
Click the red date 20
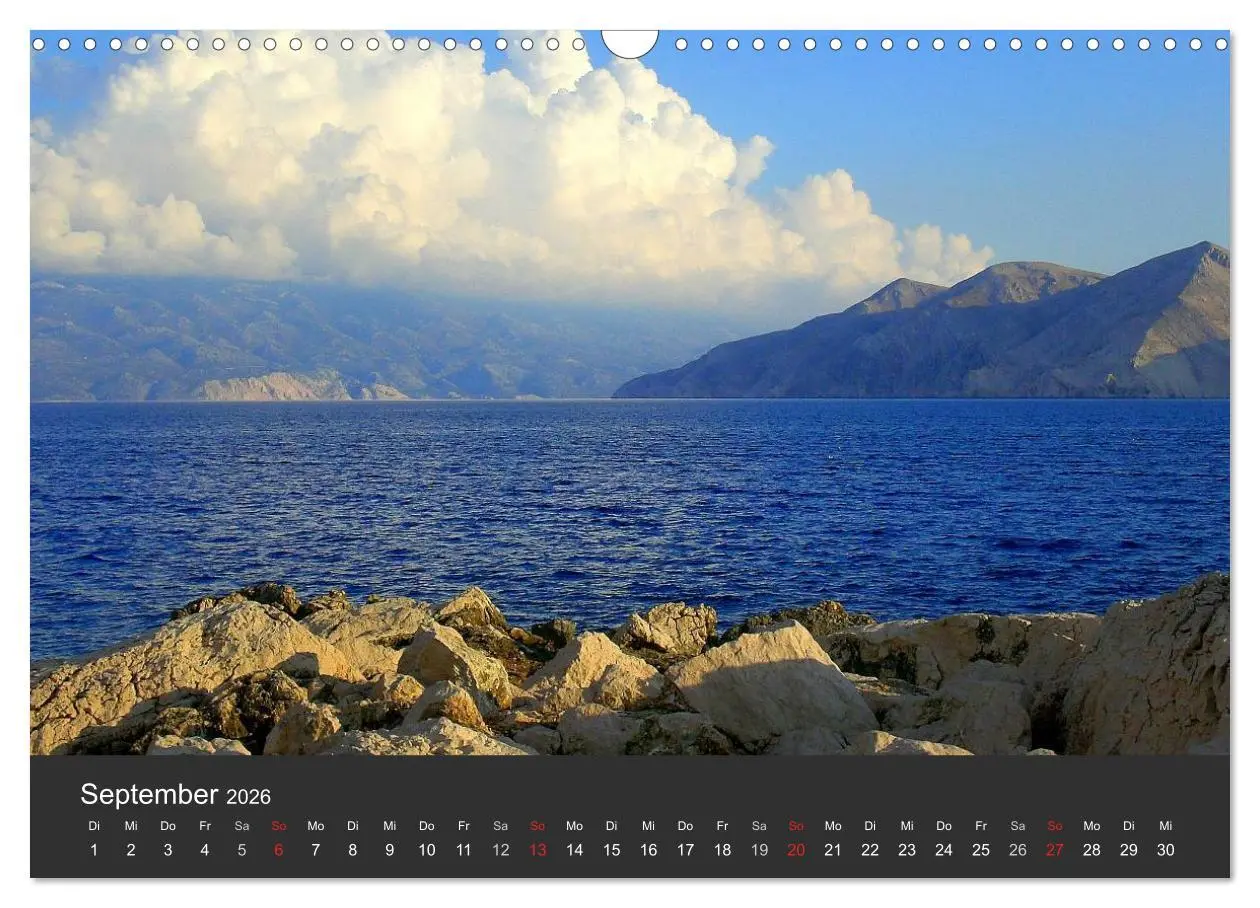[797, 850]
